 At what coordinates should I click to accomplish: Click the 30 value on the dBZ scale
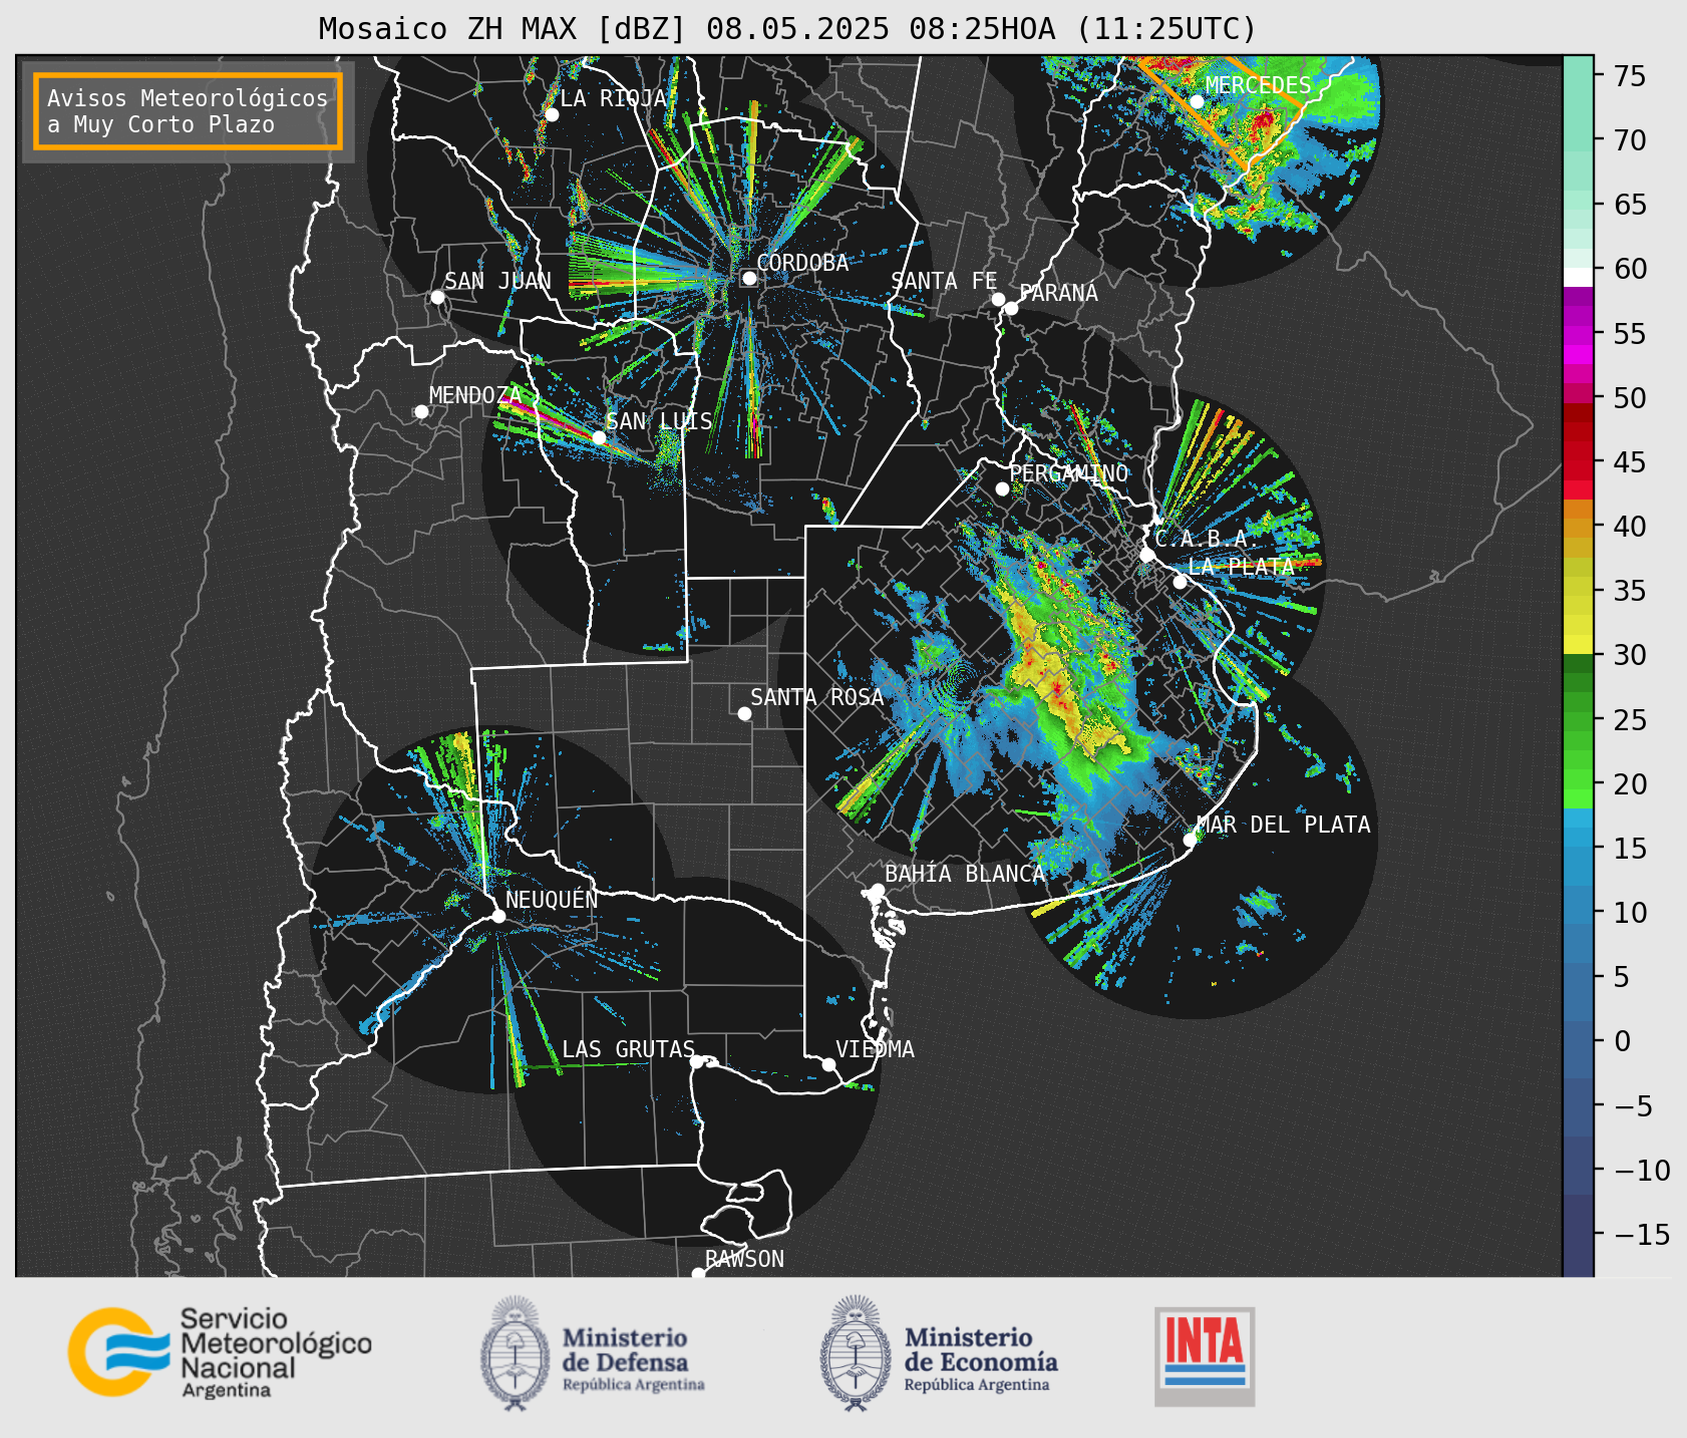pyautogui.click(x=1629, y=655)
